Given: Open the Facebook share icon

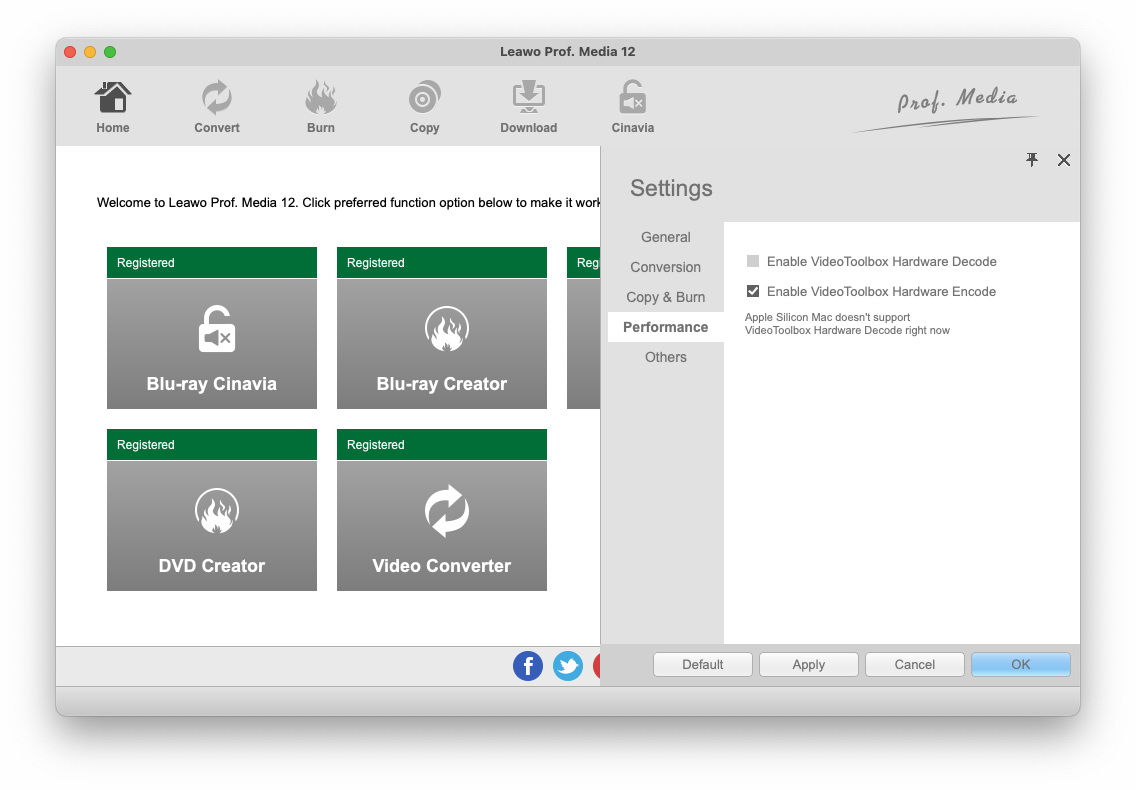Looking at the screenshot, I should point(528,665).
